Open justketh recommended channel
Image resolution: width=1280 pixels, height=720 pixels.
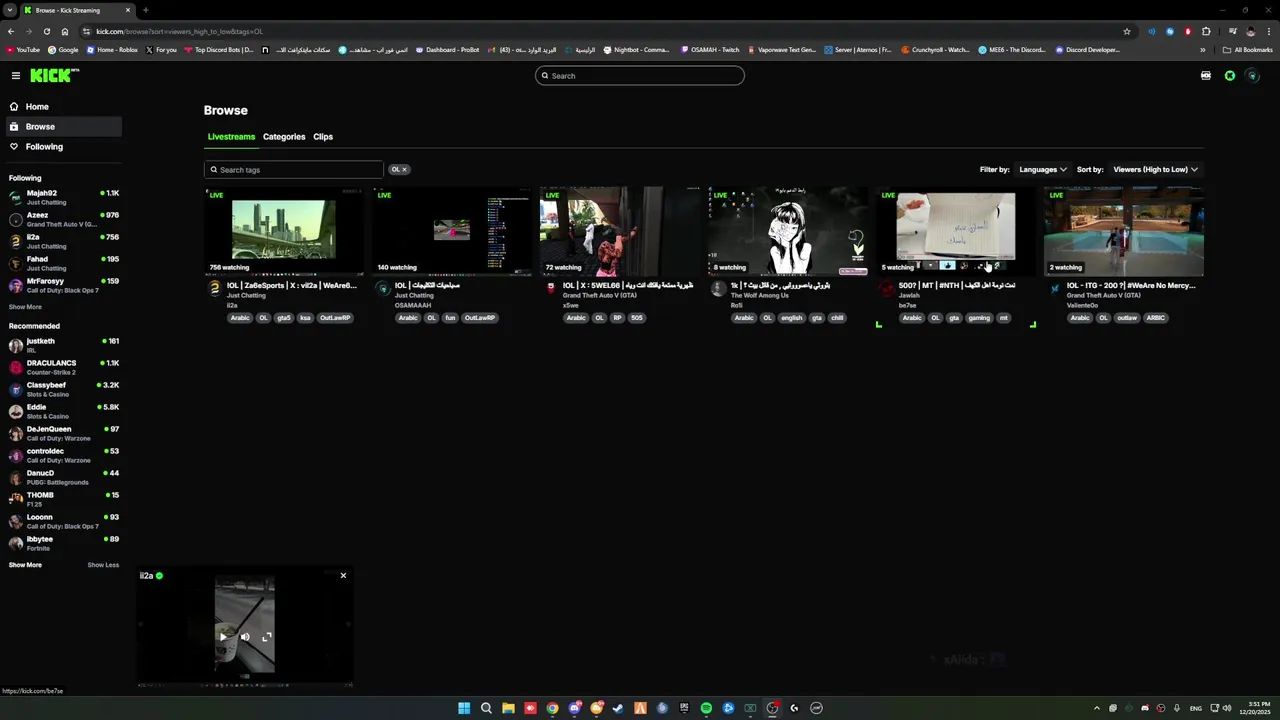[x=64, y=345]
